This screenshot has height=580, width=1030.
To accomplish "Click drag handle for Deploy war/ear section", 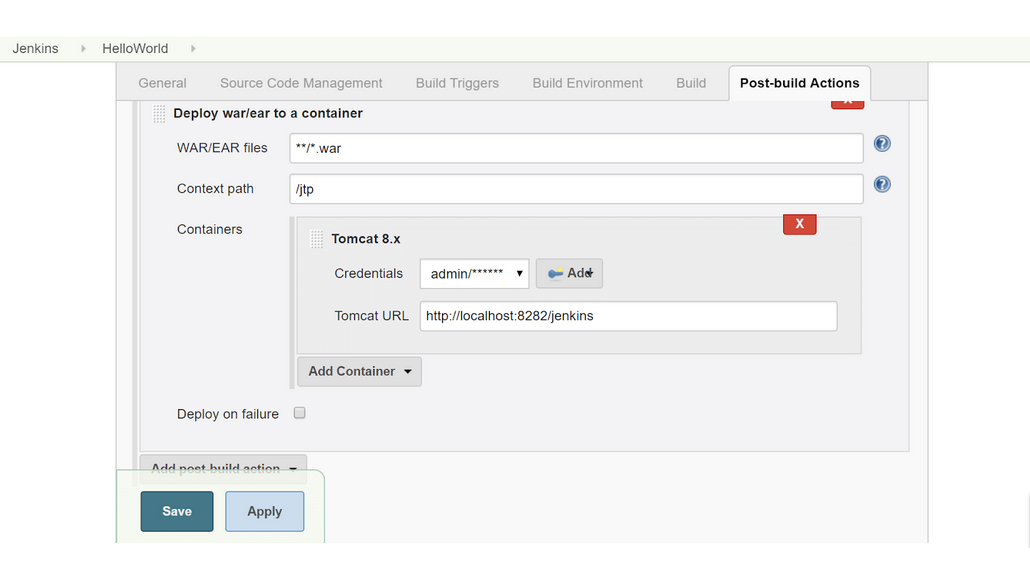I will (159, 114).
